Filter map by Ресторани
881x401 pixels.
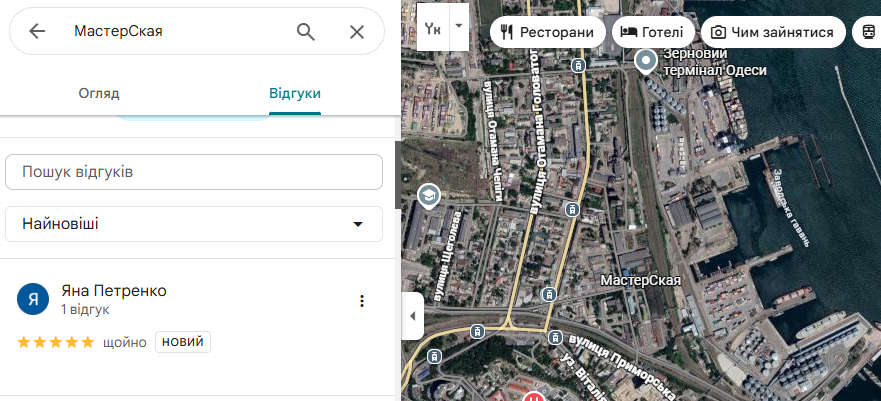(x=548, y=32)
